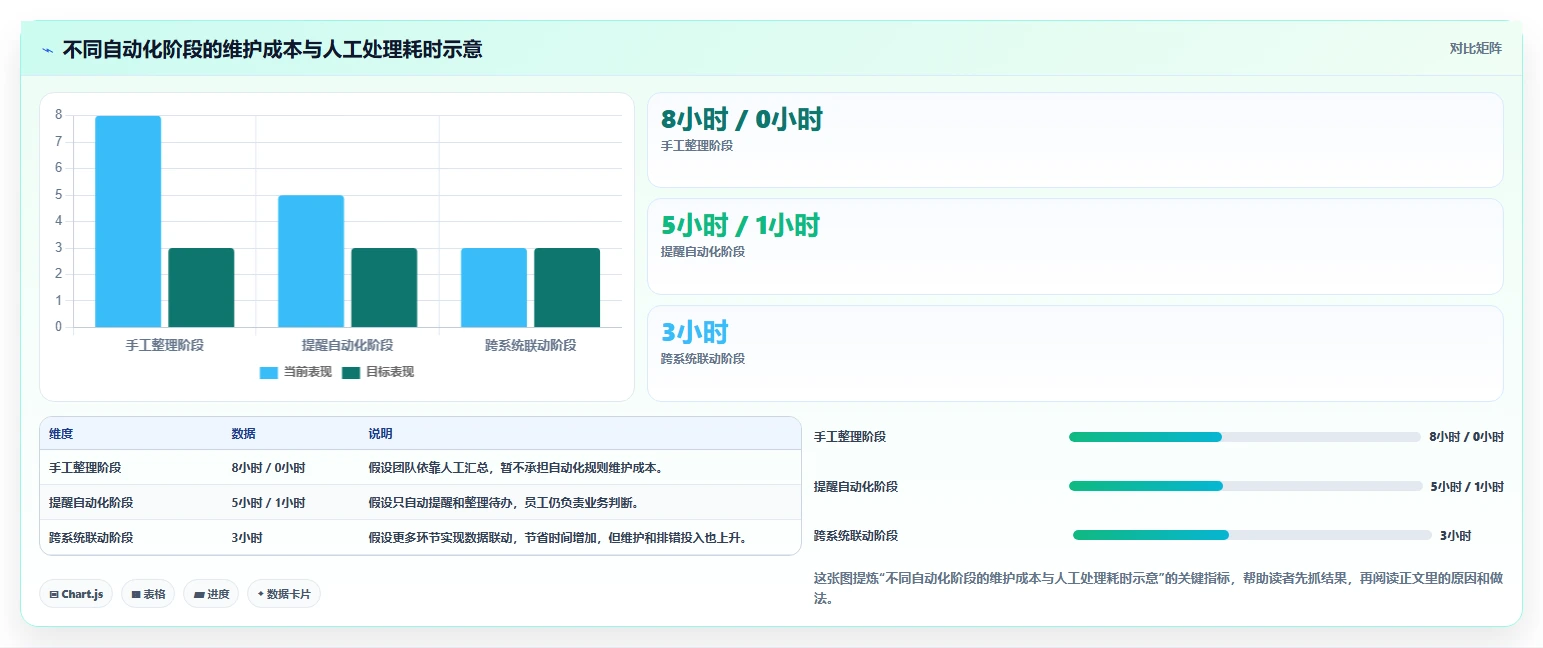Click the 对比矩阵 label in header
The width and height of the screenshot is (1543, 648).
click(x=1476, y=48)
